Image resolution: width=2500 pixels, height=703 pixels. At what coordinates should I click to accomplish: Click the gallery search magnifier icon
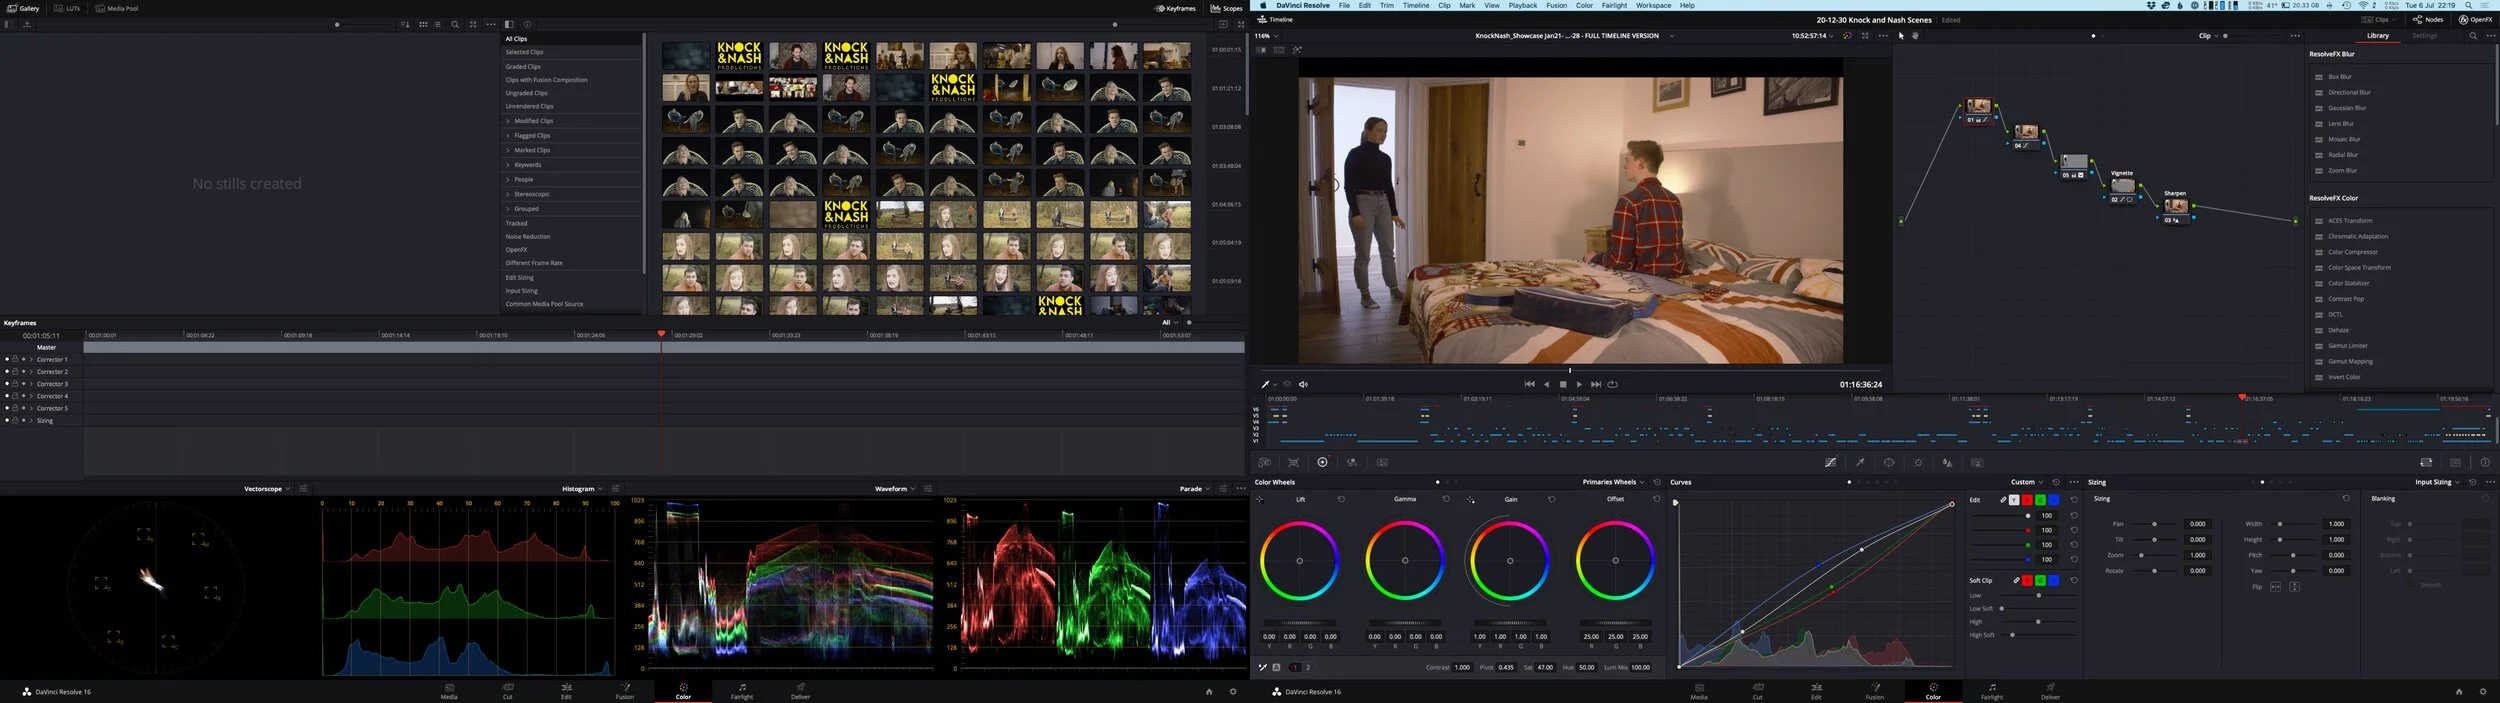coord(455,24)
